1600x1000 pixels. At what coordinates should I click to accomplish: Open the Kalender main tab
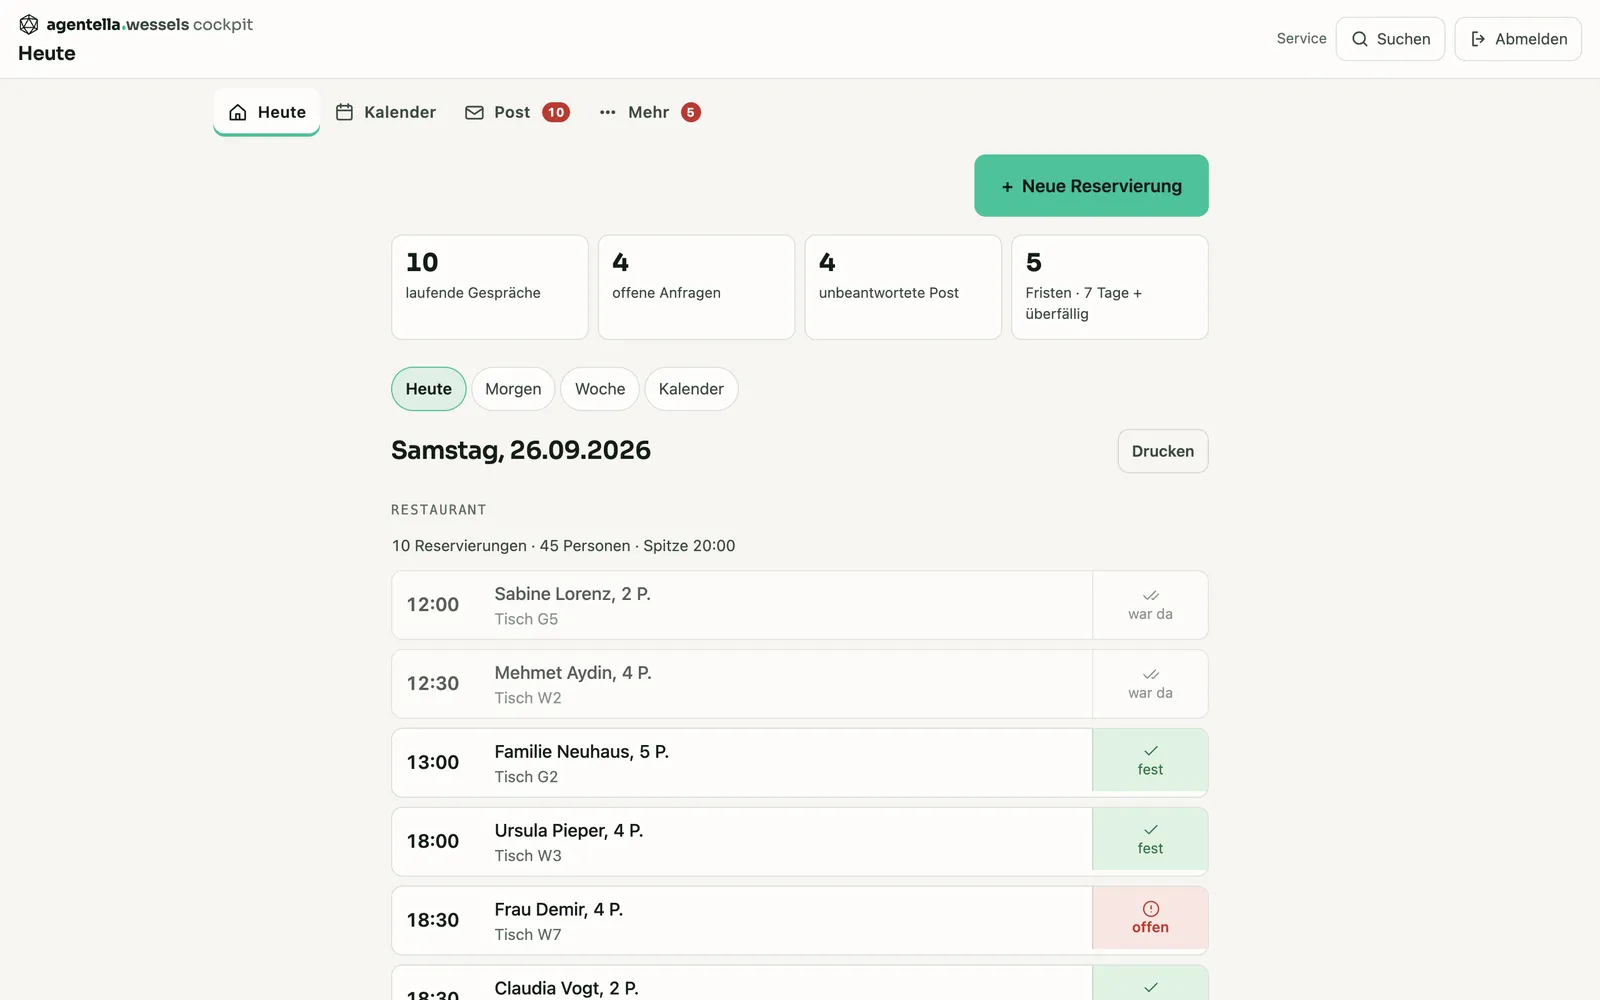[x=386, y=112]
